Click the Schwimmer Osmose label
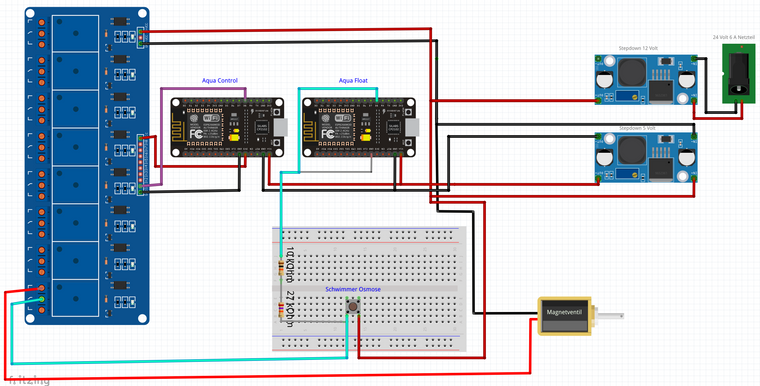Viewport: 760px width, 386px height. tap(353, 289)
